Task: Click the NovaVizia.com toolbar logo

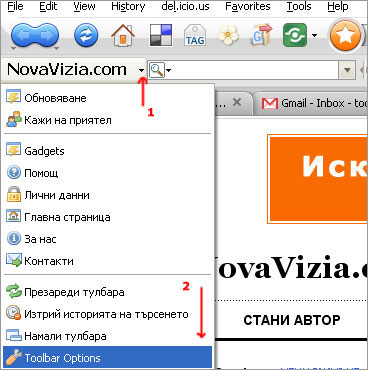Action: click(x=67, y=70)
